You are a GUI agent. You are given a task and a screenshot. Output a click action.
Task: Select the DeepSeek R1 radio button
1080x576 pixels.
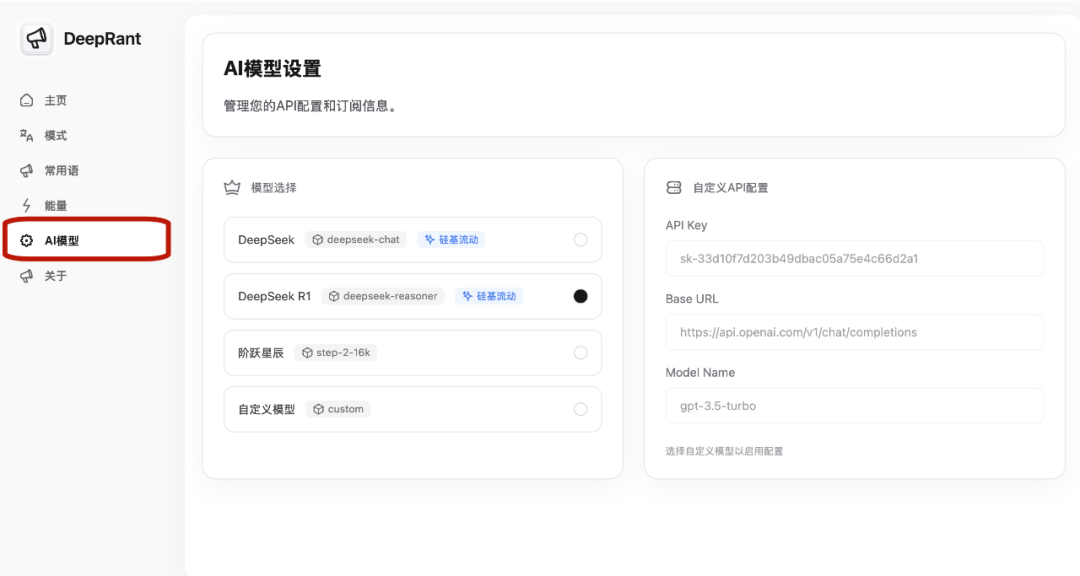[x=581, y=296]
